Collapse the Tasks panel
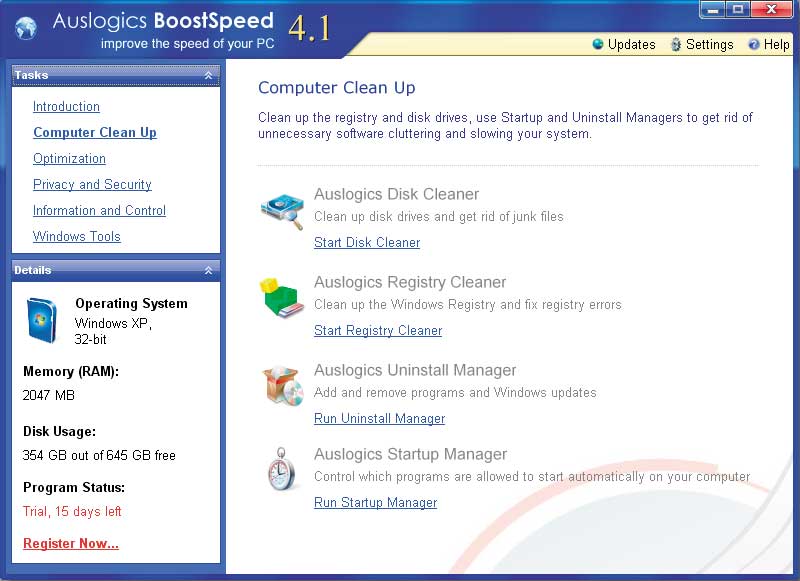Viewport: 800px width, 581px height. [x=208, y=75]
